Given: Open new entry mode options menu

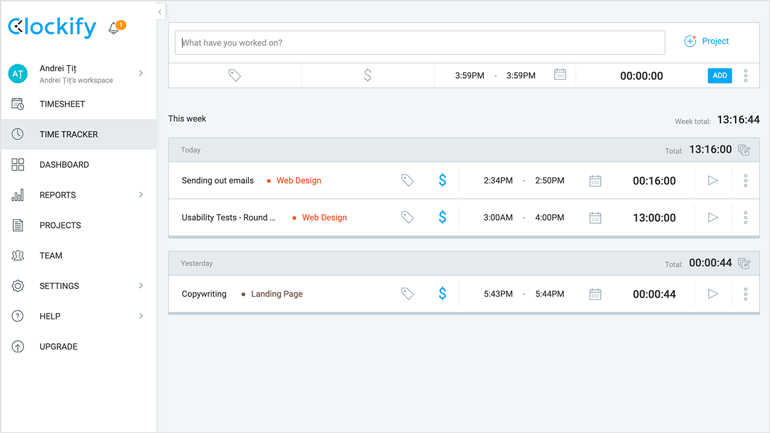Looking at the screenshot, I should click(x=745, y=76).
